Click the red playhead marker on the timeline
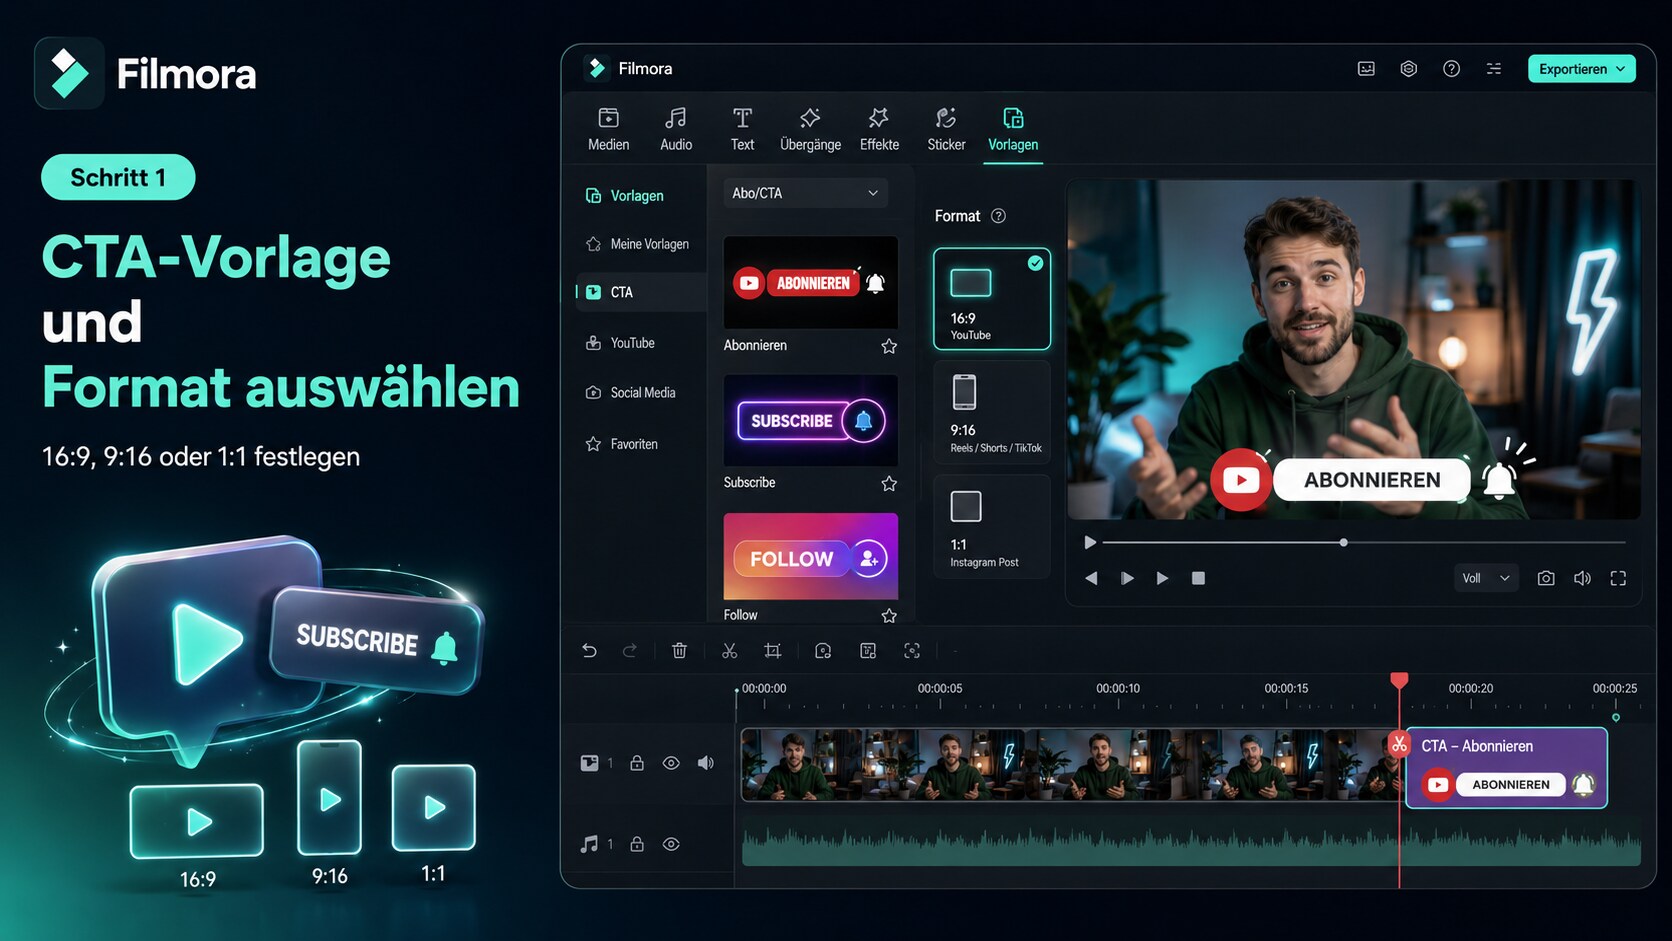The height and width of the screenshot is (941, 1672). coord(1399,681)
